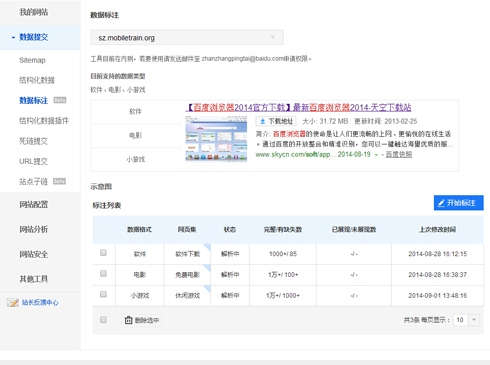This screenshot has width=490, height=365.
Task: Click the 下载地址 download button
Action: [276, 121]
